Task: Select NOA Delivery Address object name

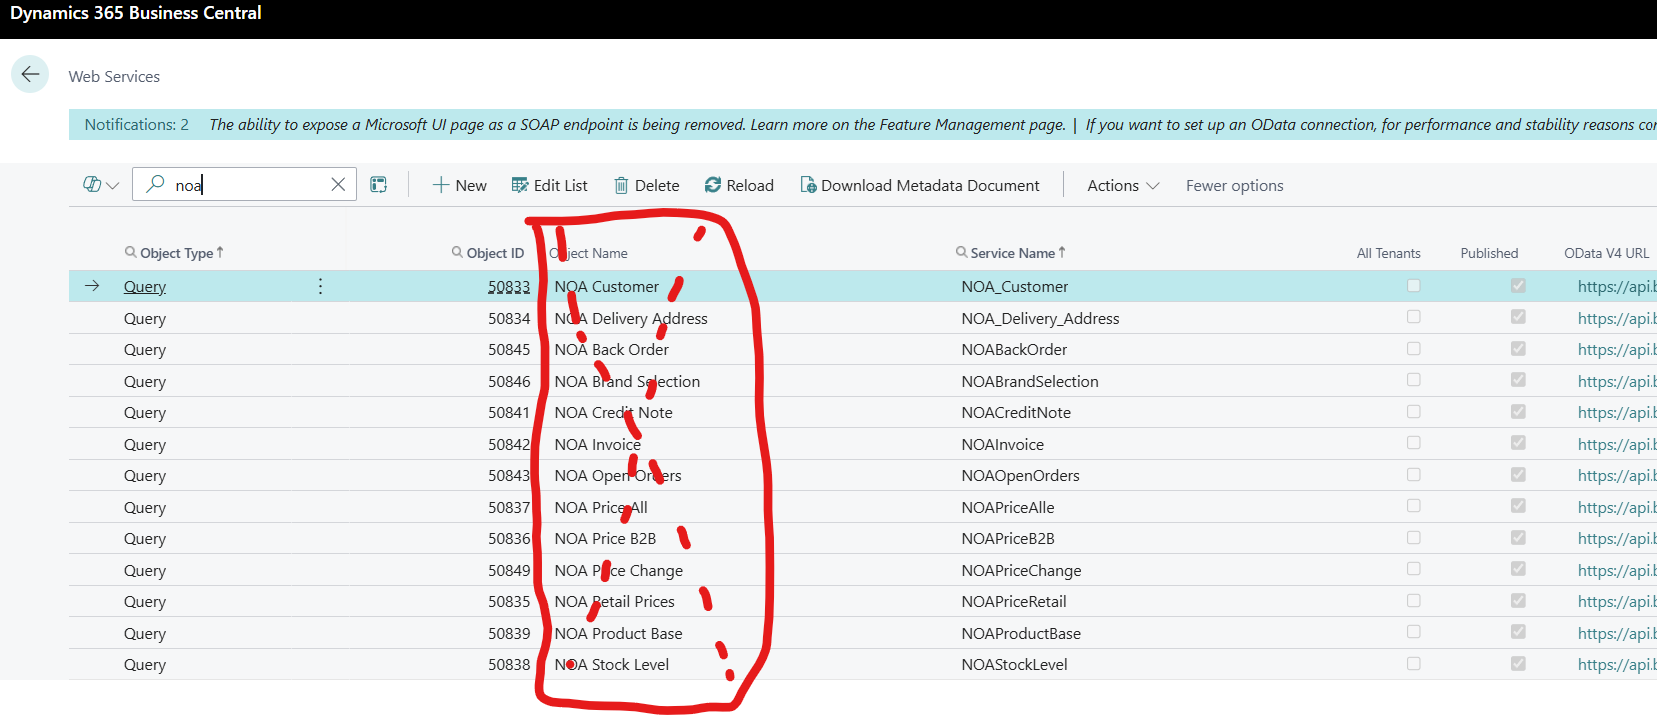Action: [631, 318]
